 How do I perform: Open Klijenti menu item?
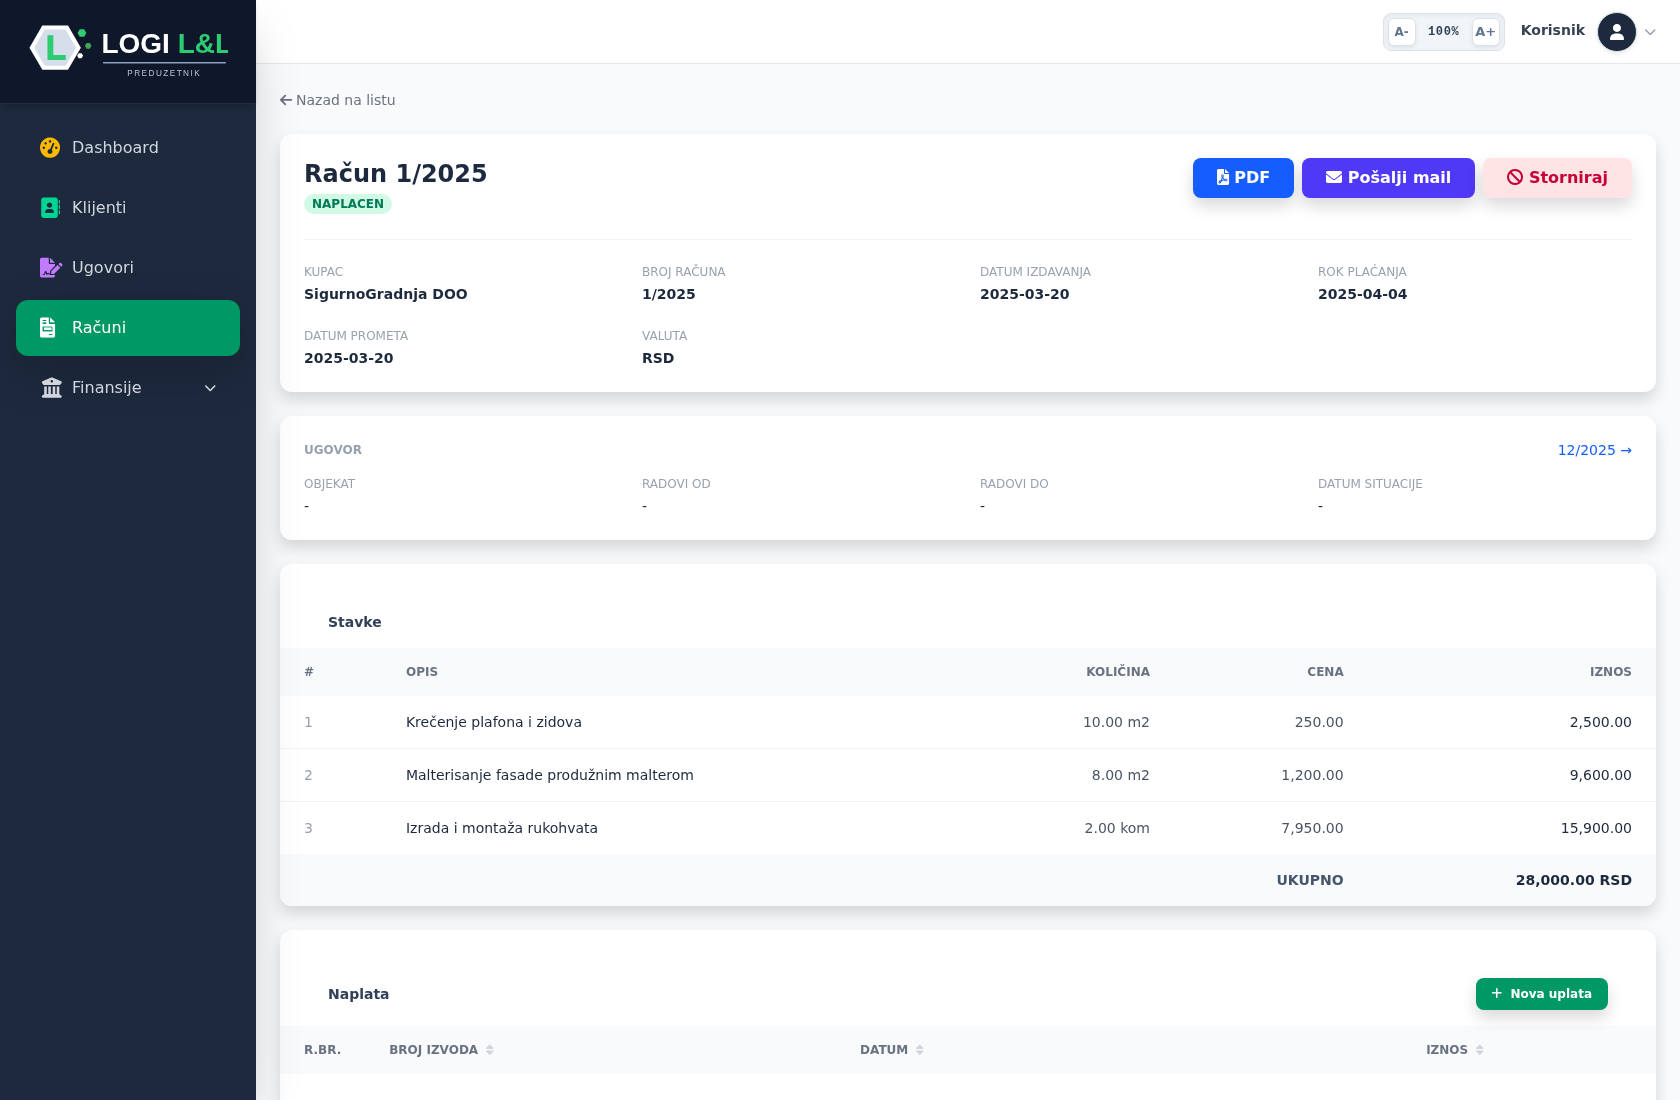point(128,208)
